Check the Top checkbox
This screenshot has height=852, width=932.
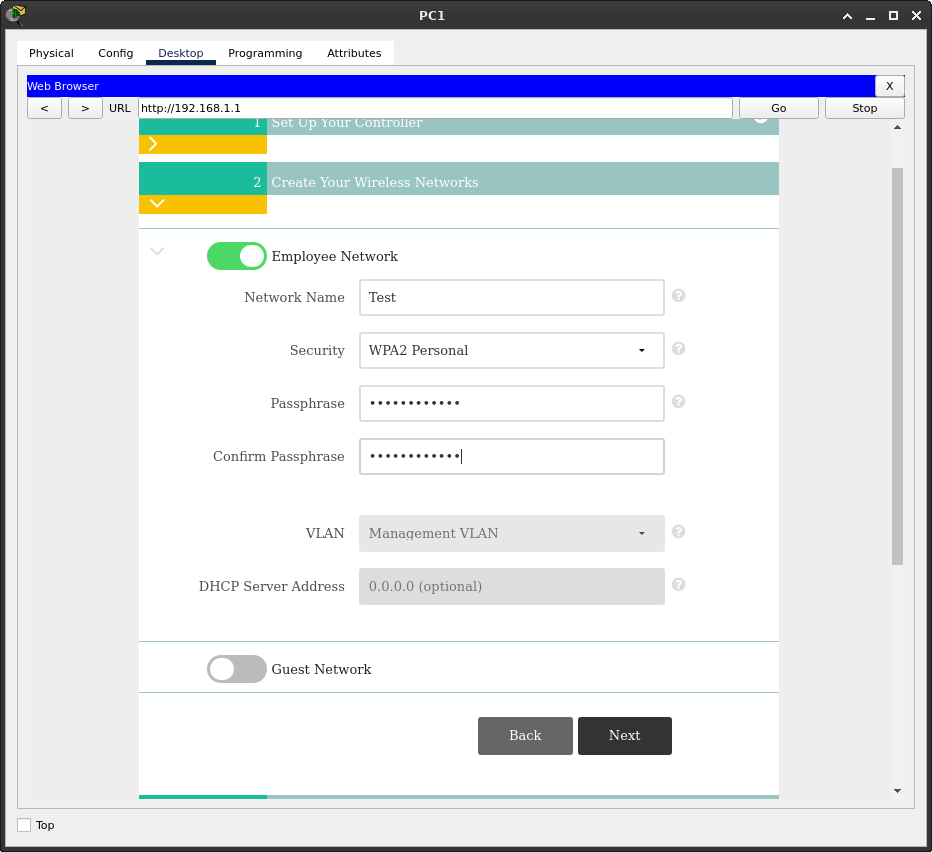[24, 825]
